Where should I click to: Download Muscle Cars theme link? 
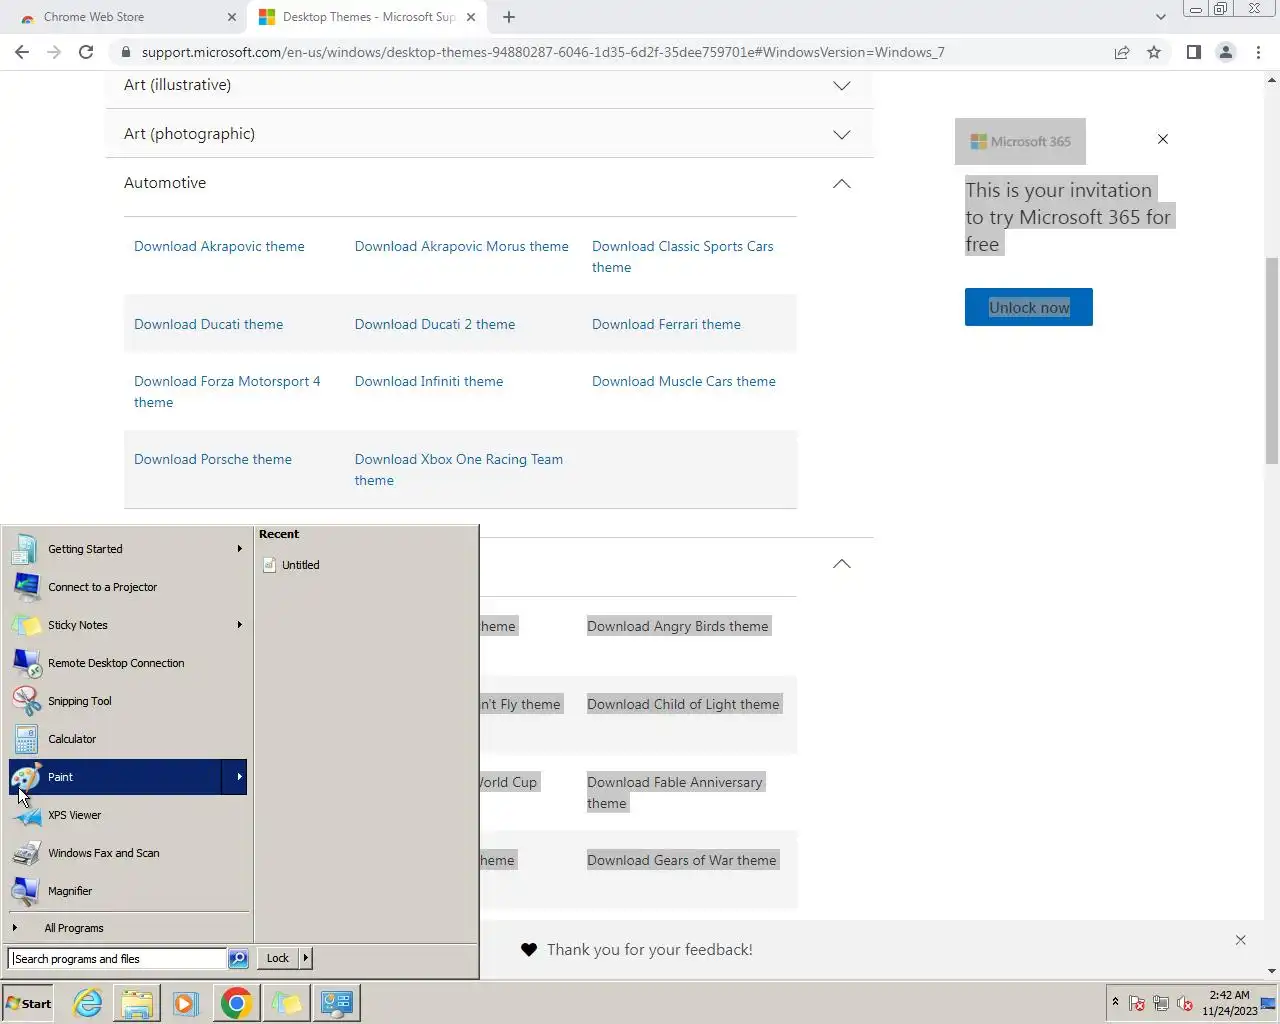click(x=684, y=381)
